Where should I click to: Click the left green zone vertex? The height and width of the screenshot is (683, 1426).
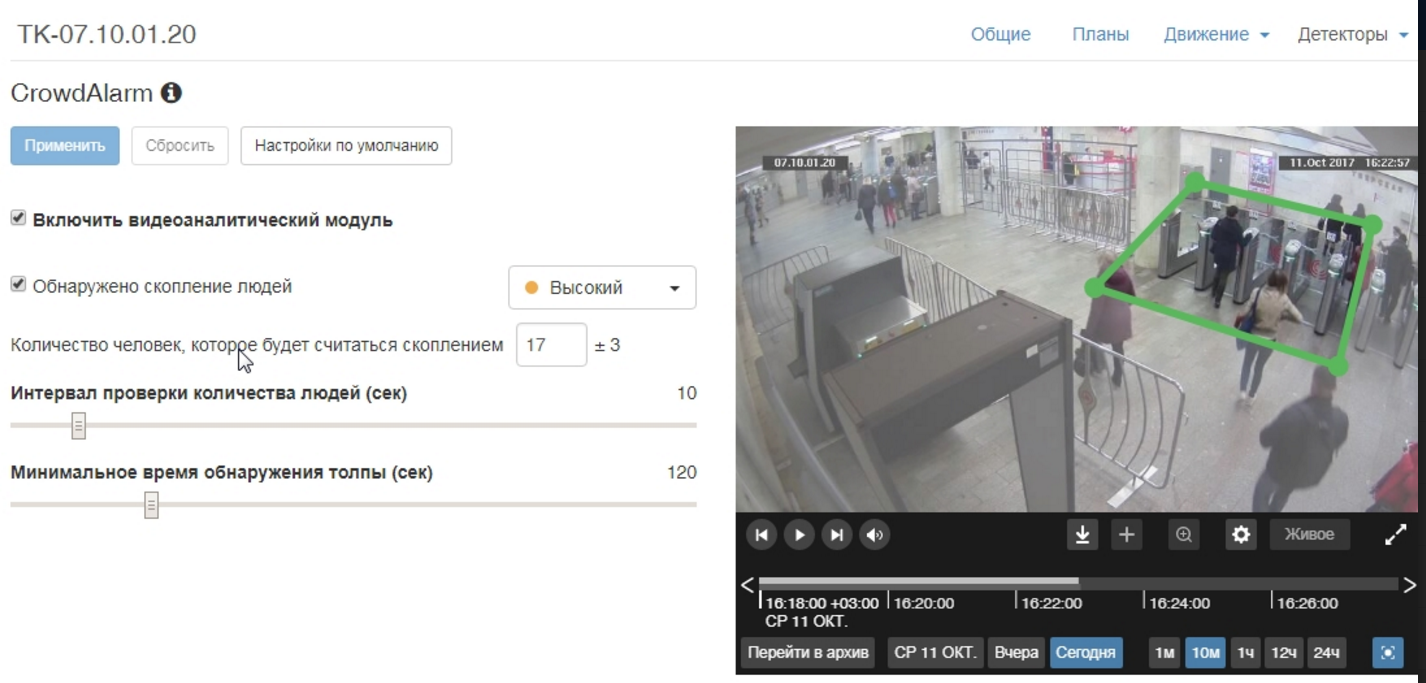(x=1095, y=288)
